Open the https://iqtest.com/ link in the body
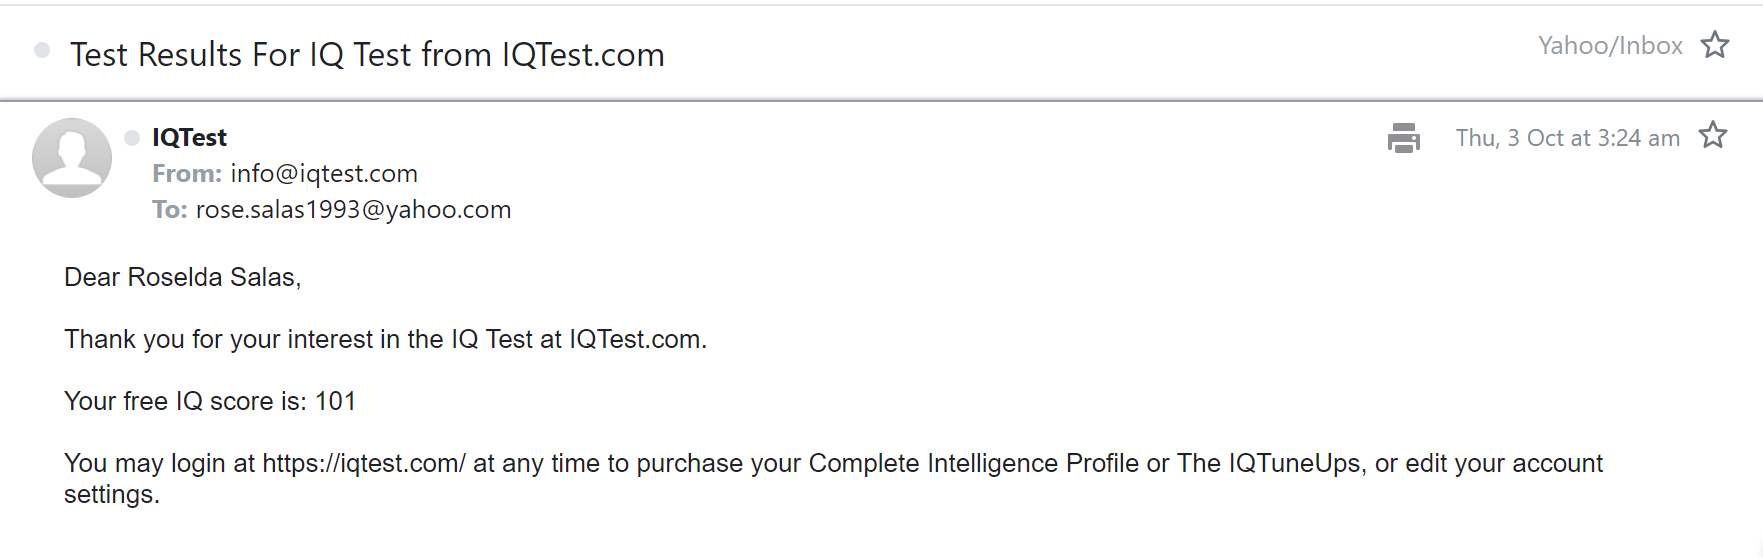Viewport: 1763px width, 557px height. 364,464
